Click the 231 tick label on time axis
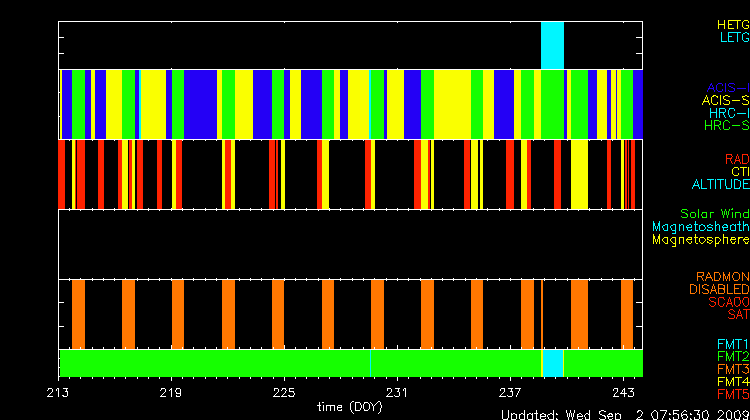Screen dimensions: 750x420 398,391
